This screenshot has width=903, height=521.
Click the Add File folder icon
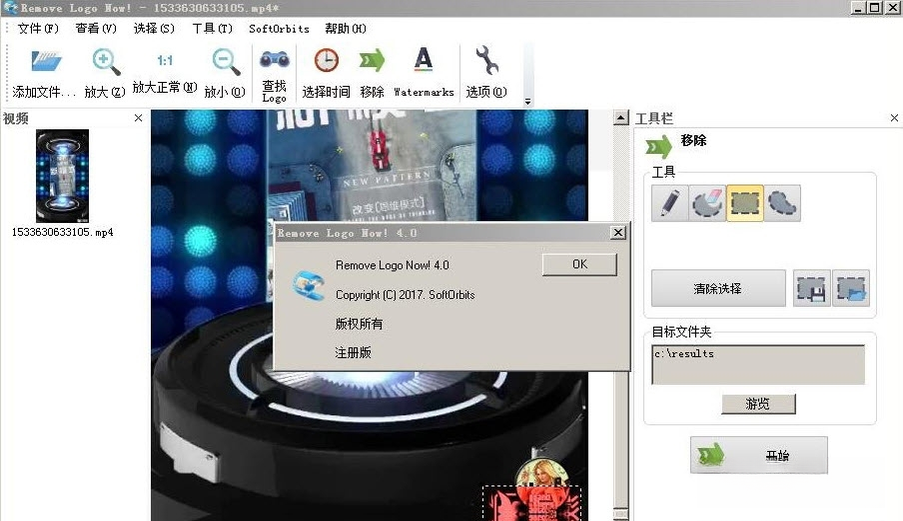click(46, 61)
